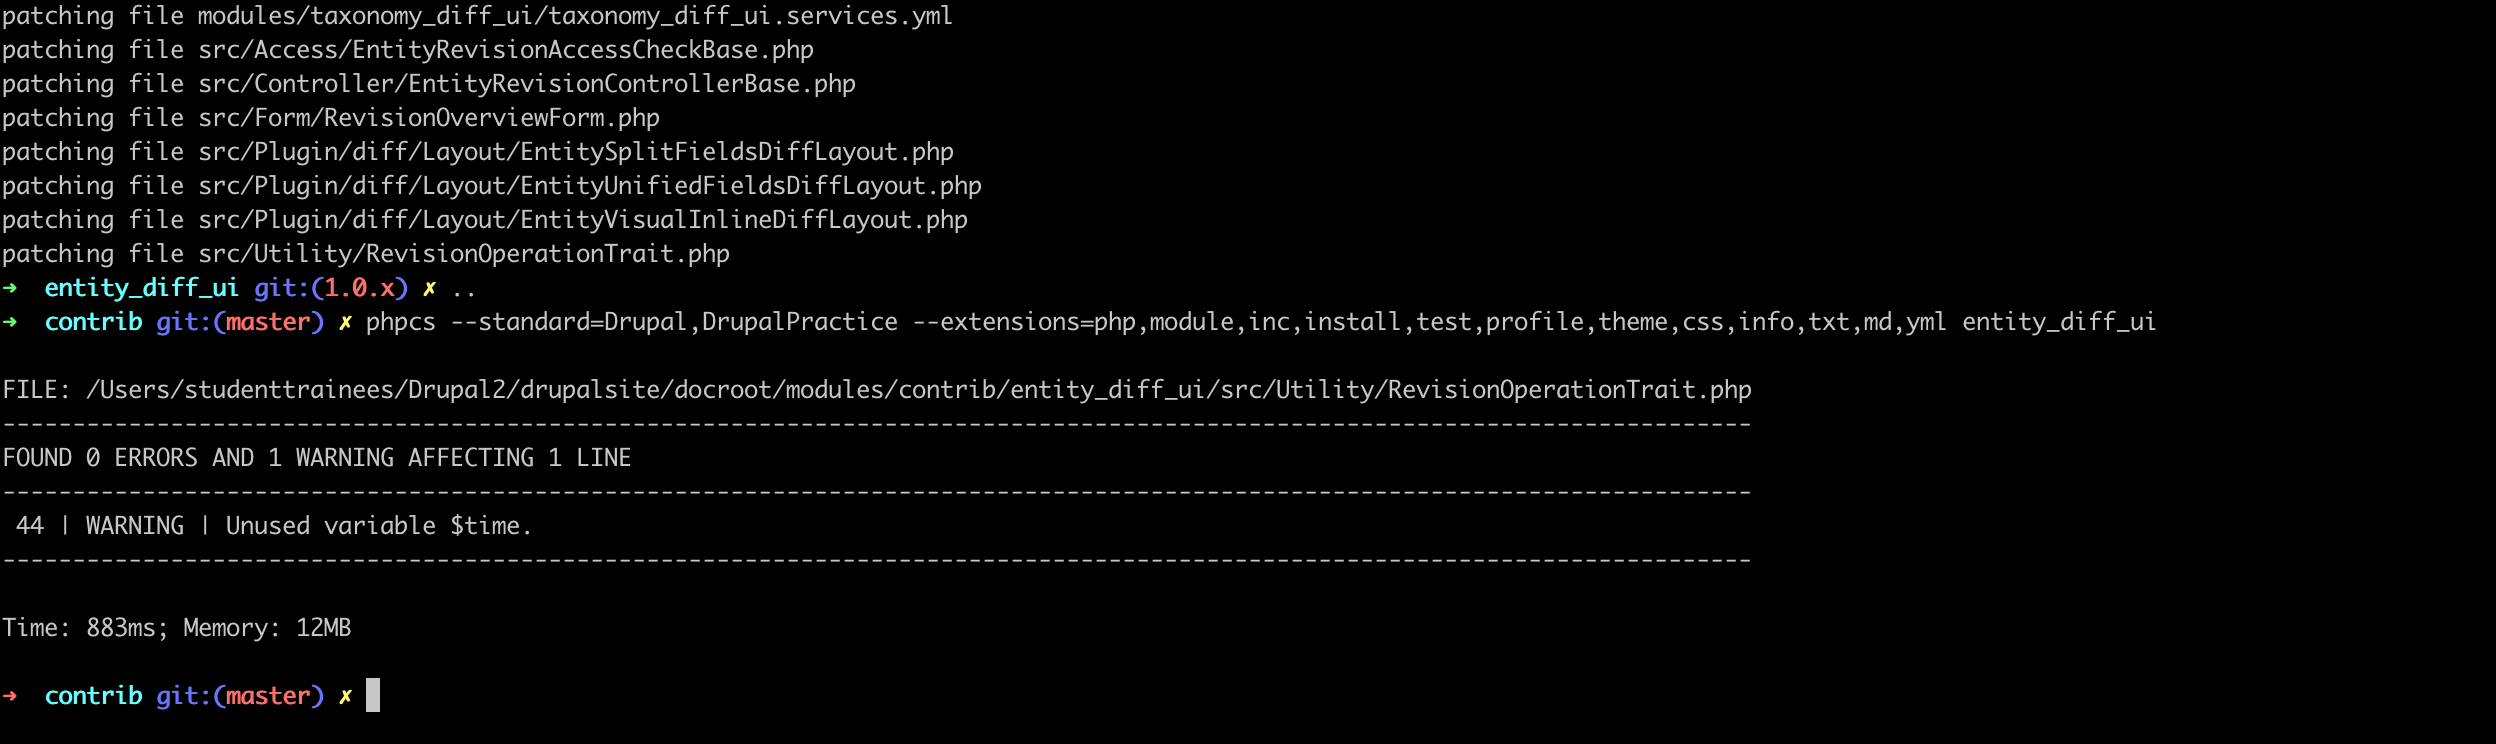Click the --standard=Drupal,DrupalPractice option text
The height and width of the screenshot is (744, 2496).
pos(675,322)
